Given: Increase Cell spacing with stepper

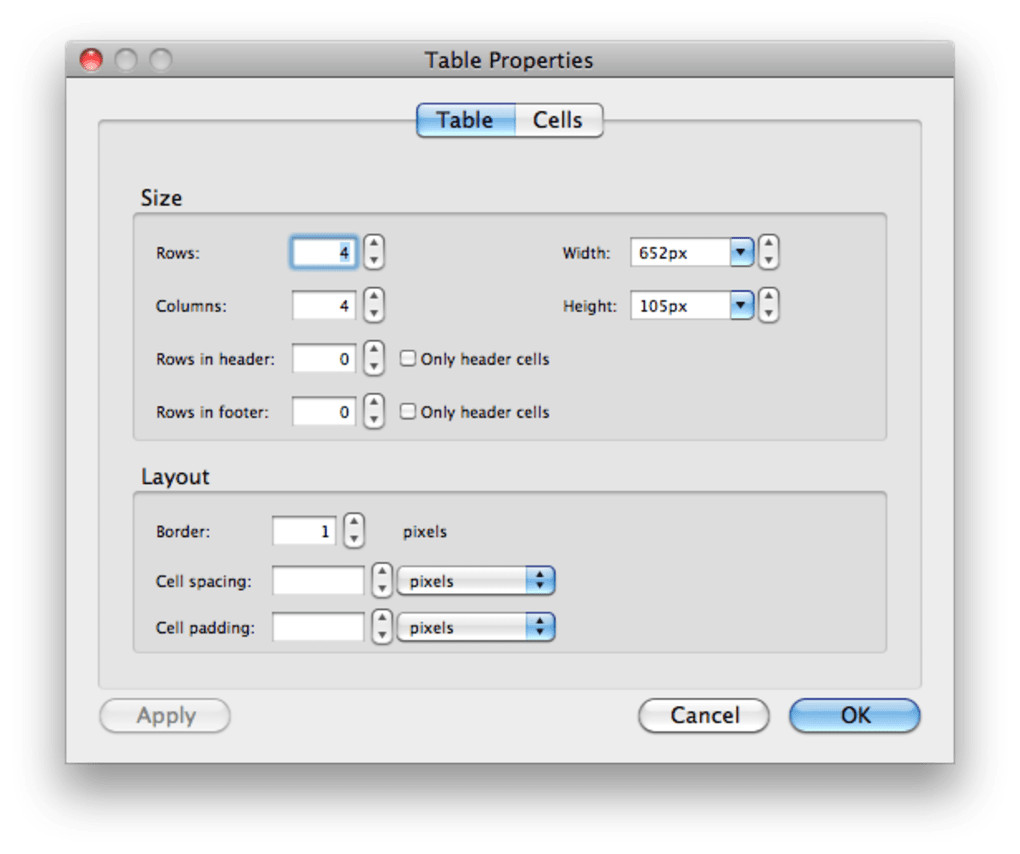Looking at the screenshot, I should pyautogui.click(x=382, y=572).
